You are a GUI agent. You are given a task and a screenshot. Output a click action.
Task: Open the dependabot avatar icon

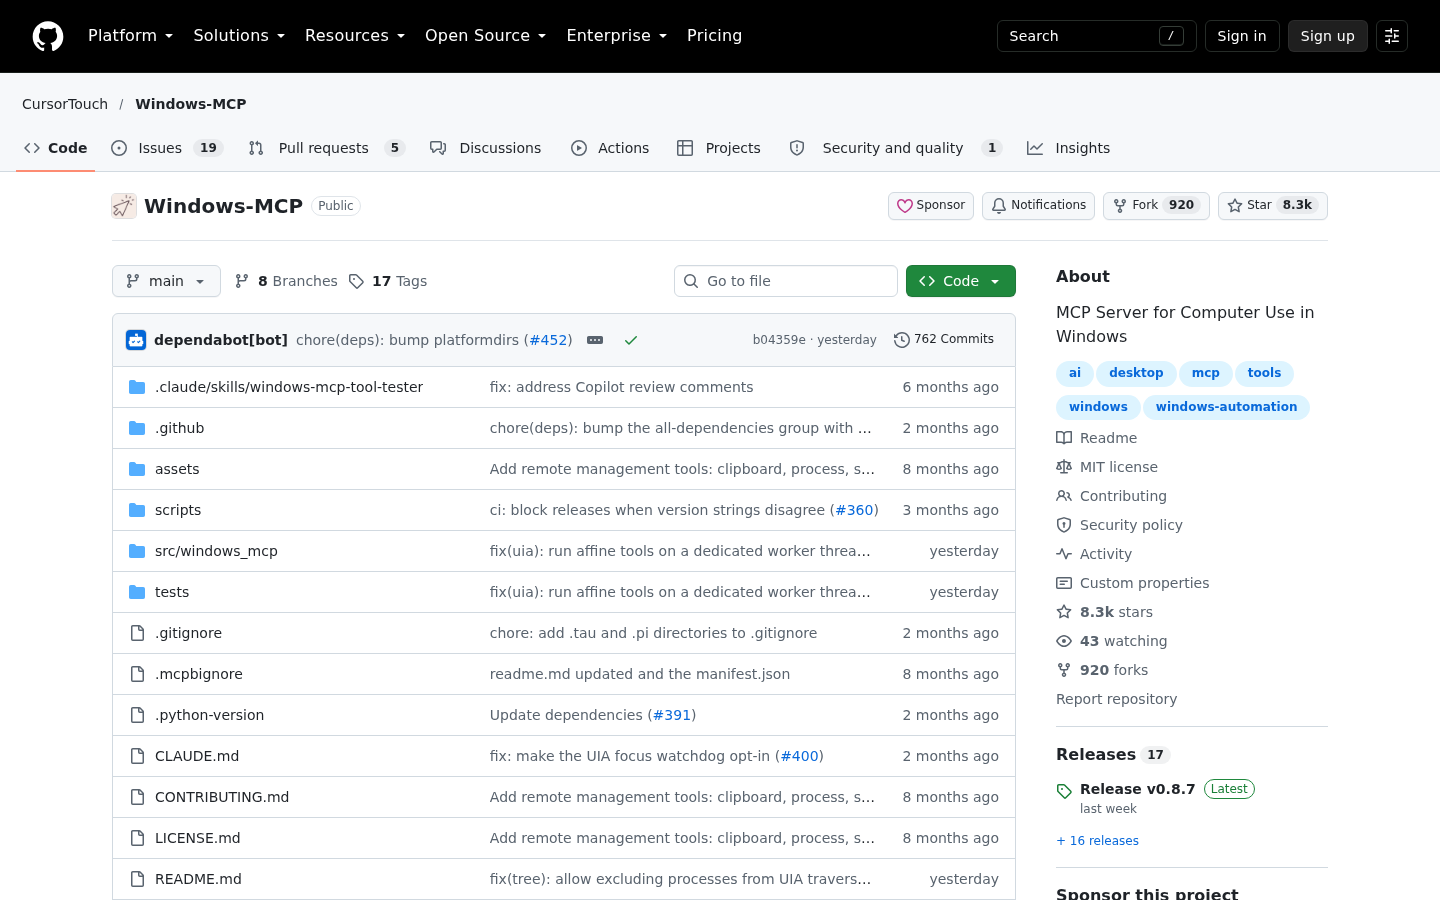(136, 340)
